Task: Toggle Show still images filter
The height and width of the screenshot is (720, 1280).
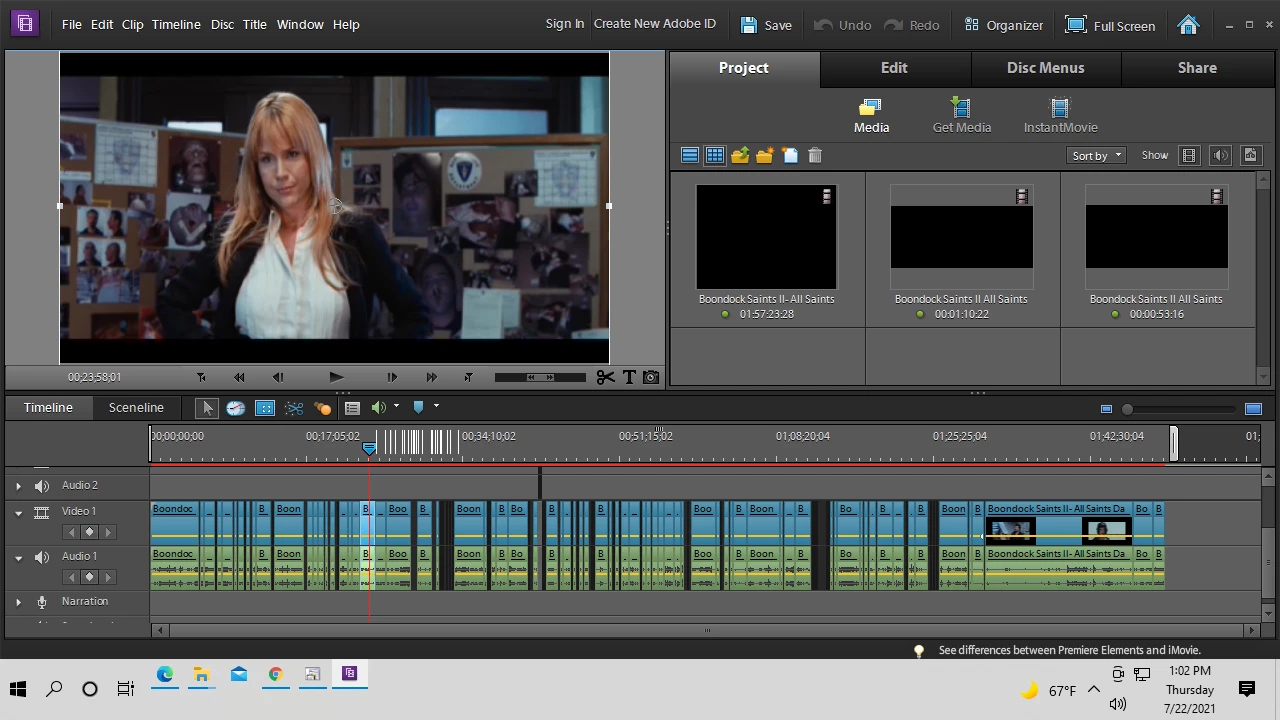Action: tap(1250, 155)
